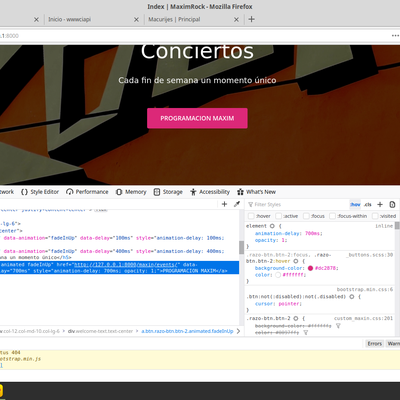Filter console by Errors button
The height and width of the screenshot is (400, 400).
pyautogui.click(x=374, y=343)
